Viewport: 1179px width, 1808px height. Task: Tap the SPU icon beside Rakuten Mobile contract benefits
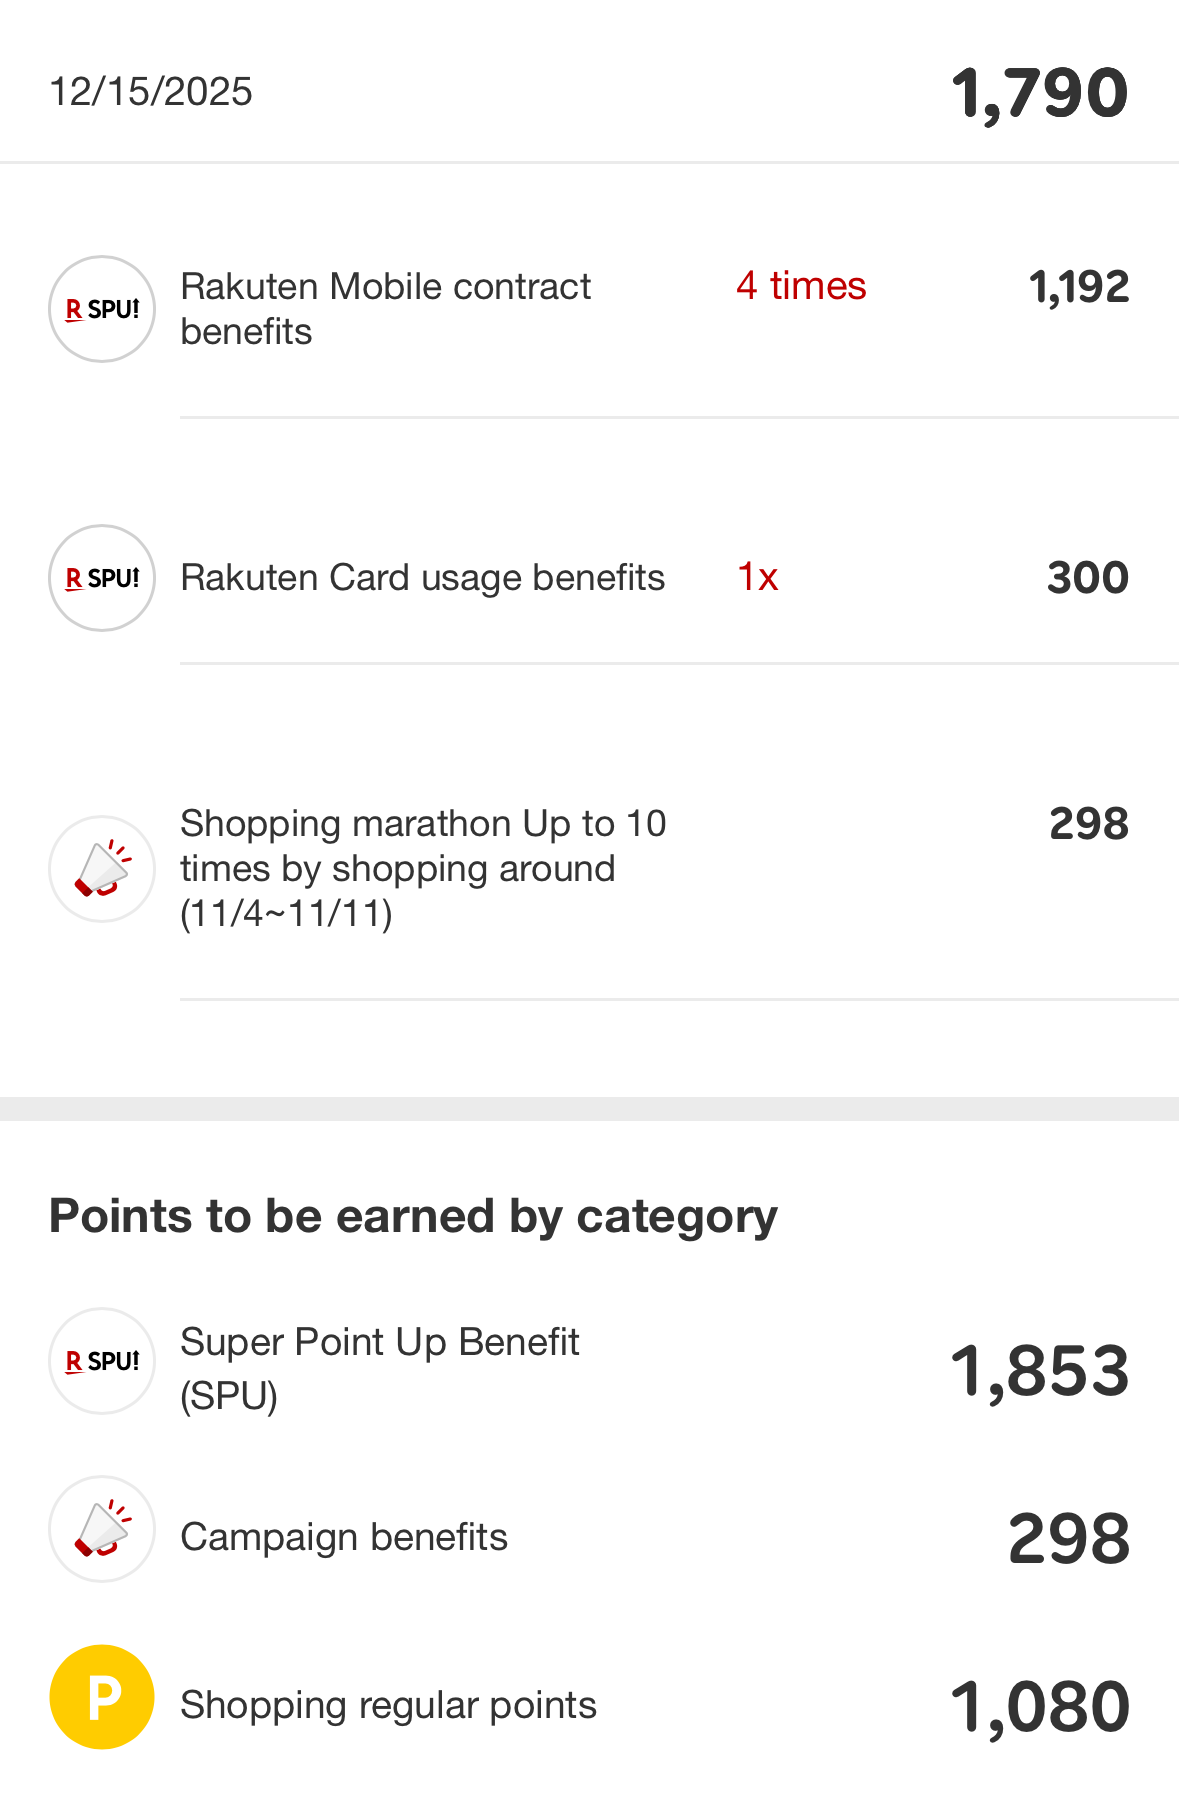tap(102, 309)
